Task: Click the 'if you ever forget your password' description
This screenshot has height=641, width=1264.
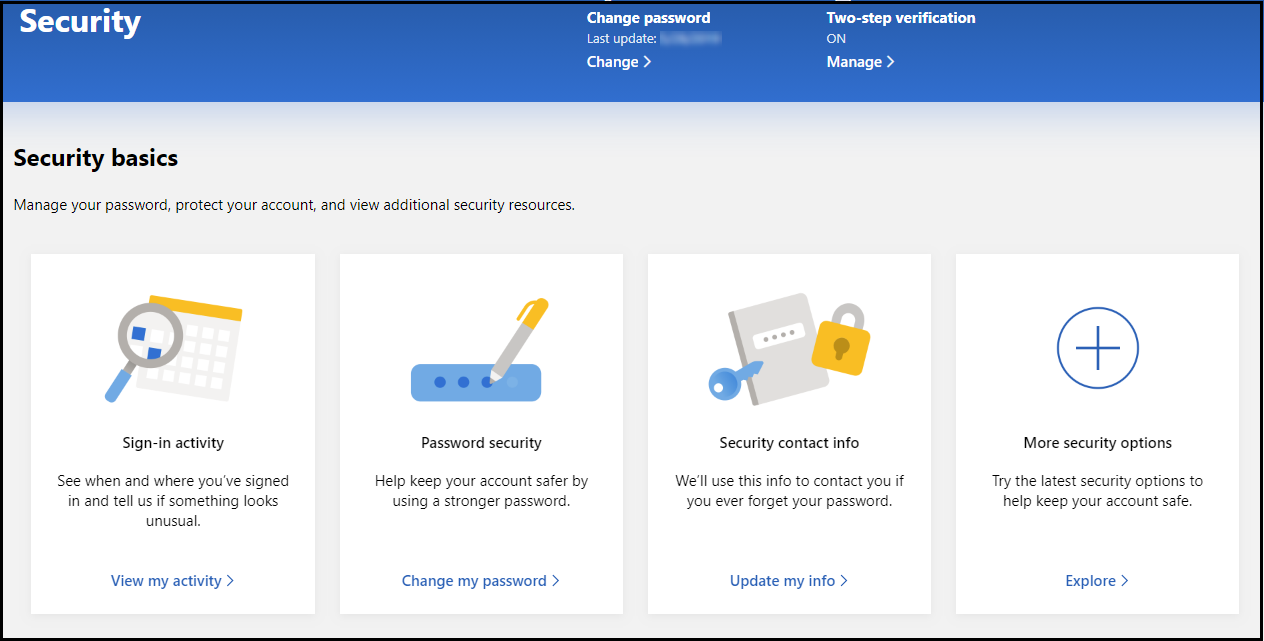Action: 789,491
